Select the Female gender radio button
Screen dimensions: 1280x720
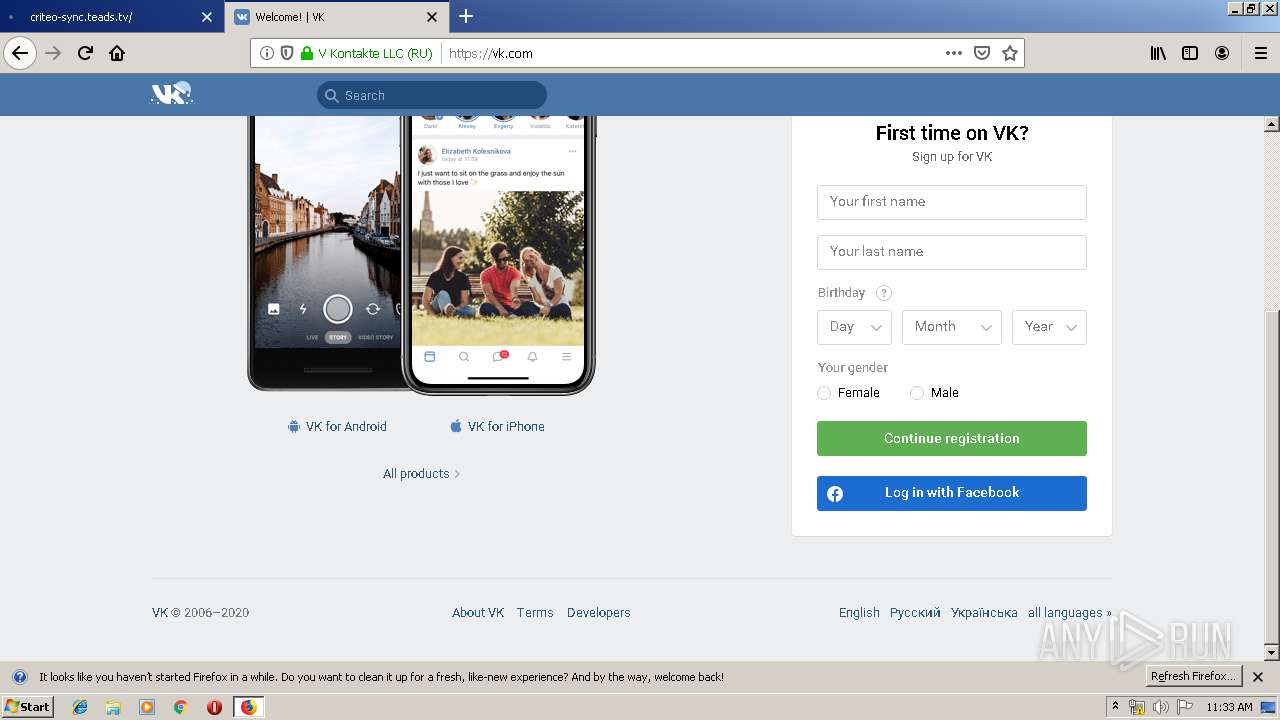coord(824,393)
